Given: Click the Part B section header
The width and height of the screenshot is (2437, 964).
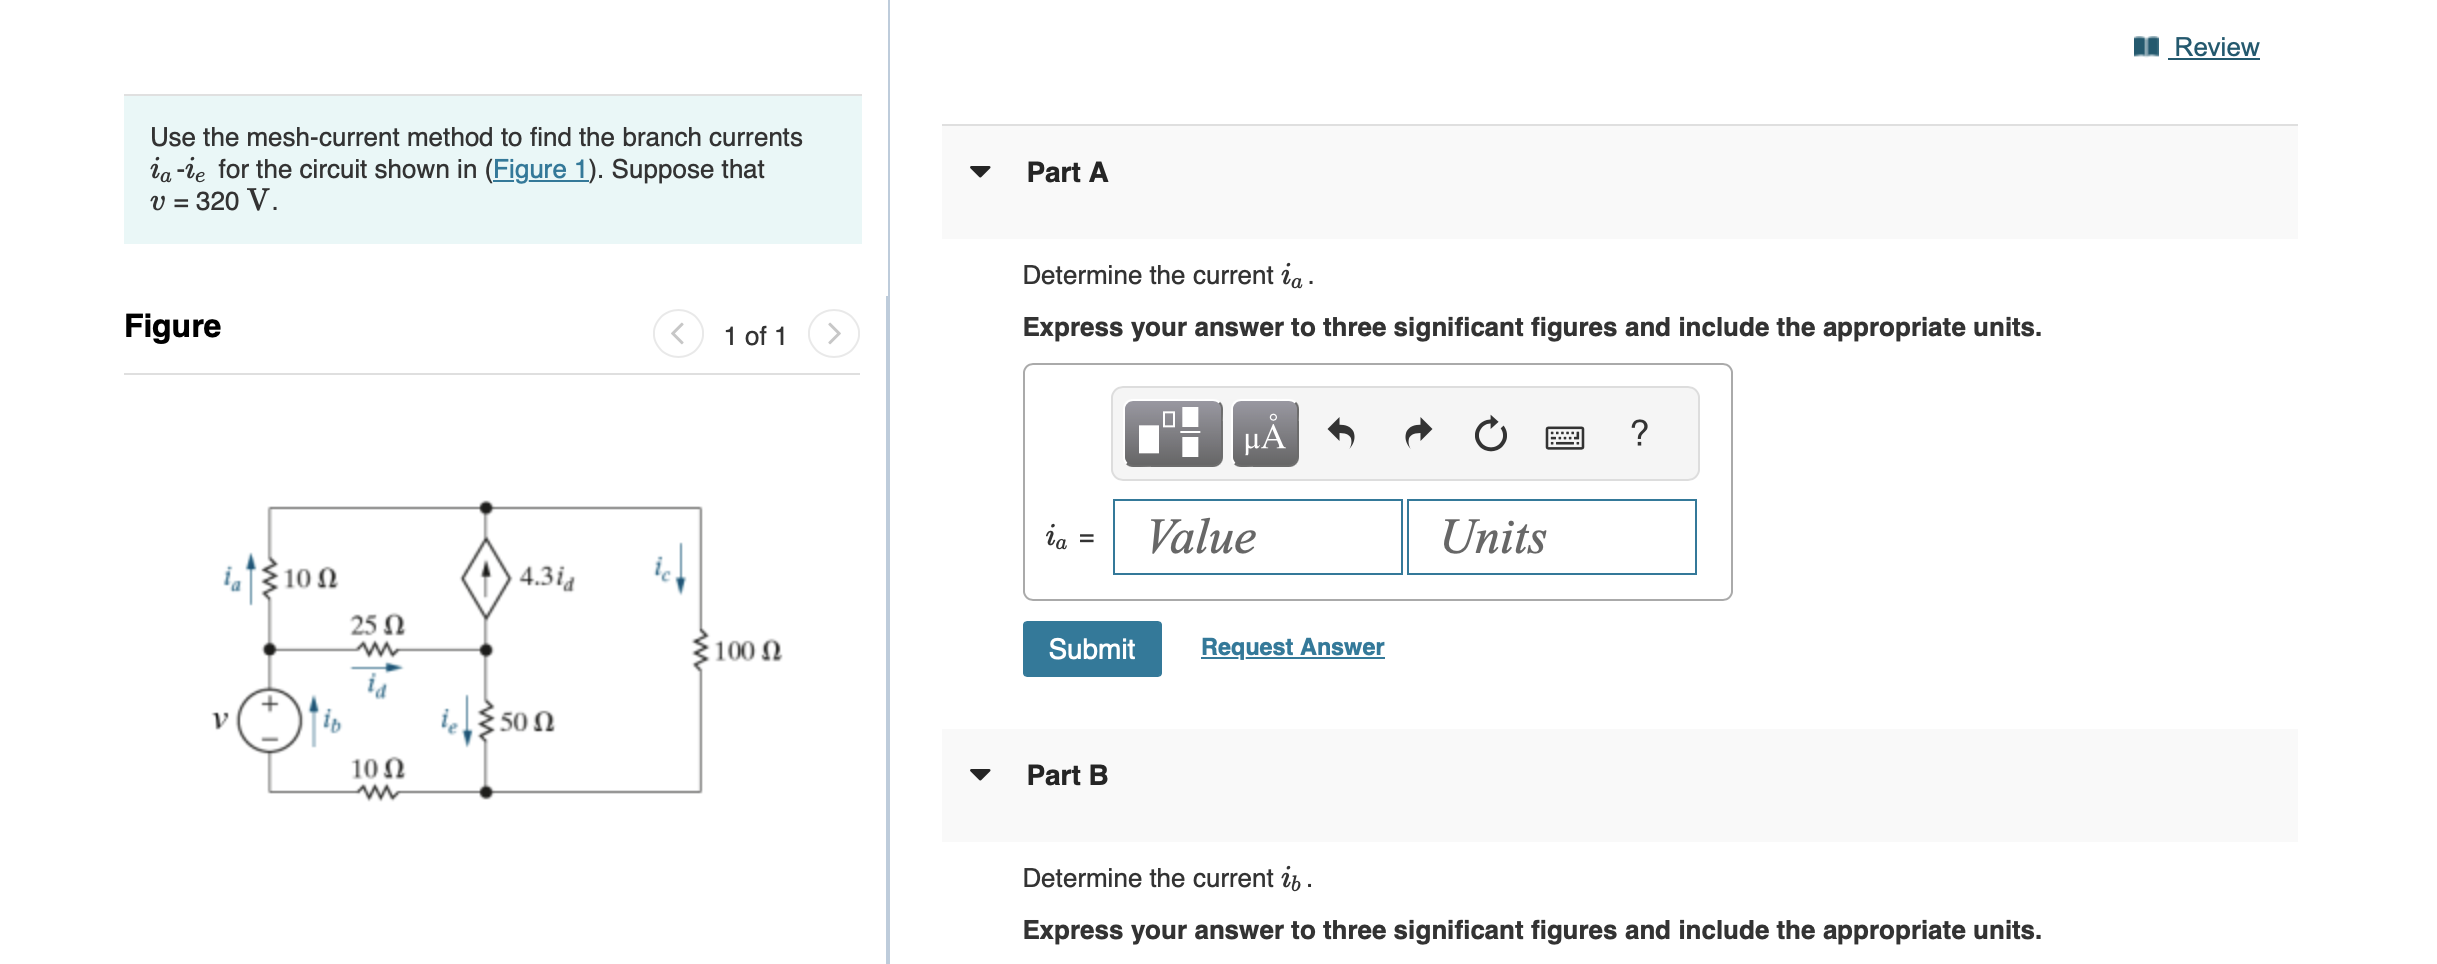Looking at the screenshot, I should pyautogui.click(x=1066, y=774).
